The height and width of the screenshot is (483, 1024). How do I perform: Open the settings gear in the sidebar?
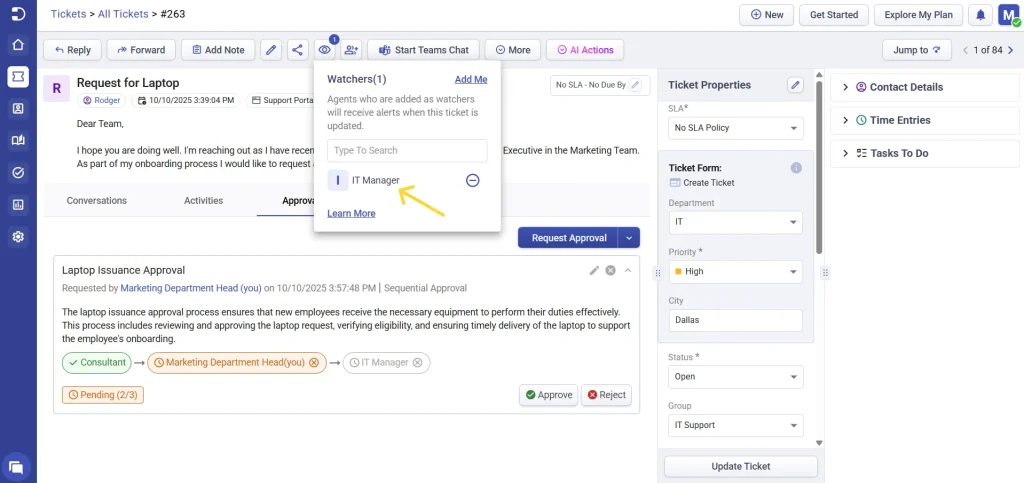coord(18,237)
